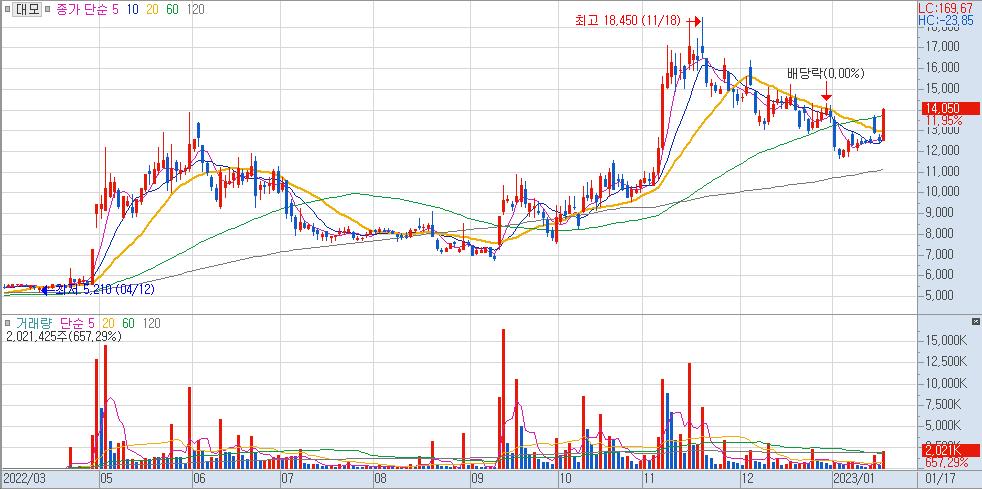
Task: Click the 거래량 volume indicator label
Action: [x=34, y=323]
